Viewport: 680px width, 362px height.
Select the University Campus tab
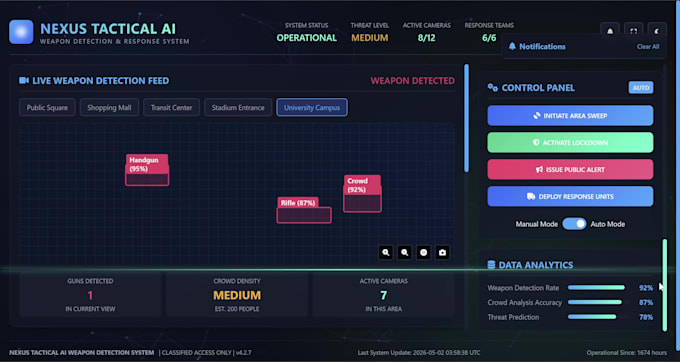312,108
